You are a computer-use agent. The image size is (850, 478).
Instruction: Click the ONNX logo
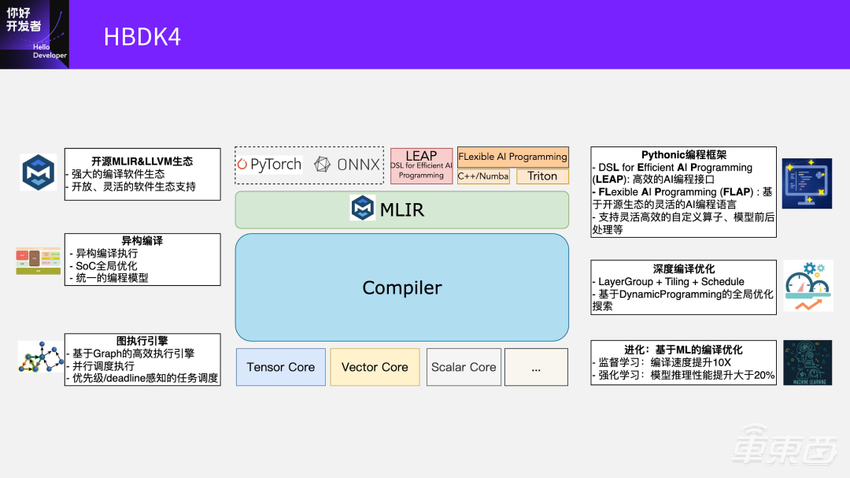coord(347,164)
